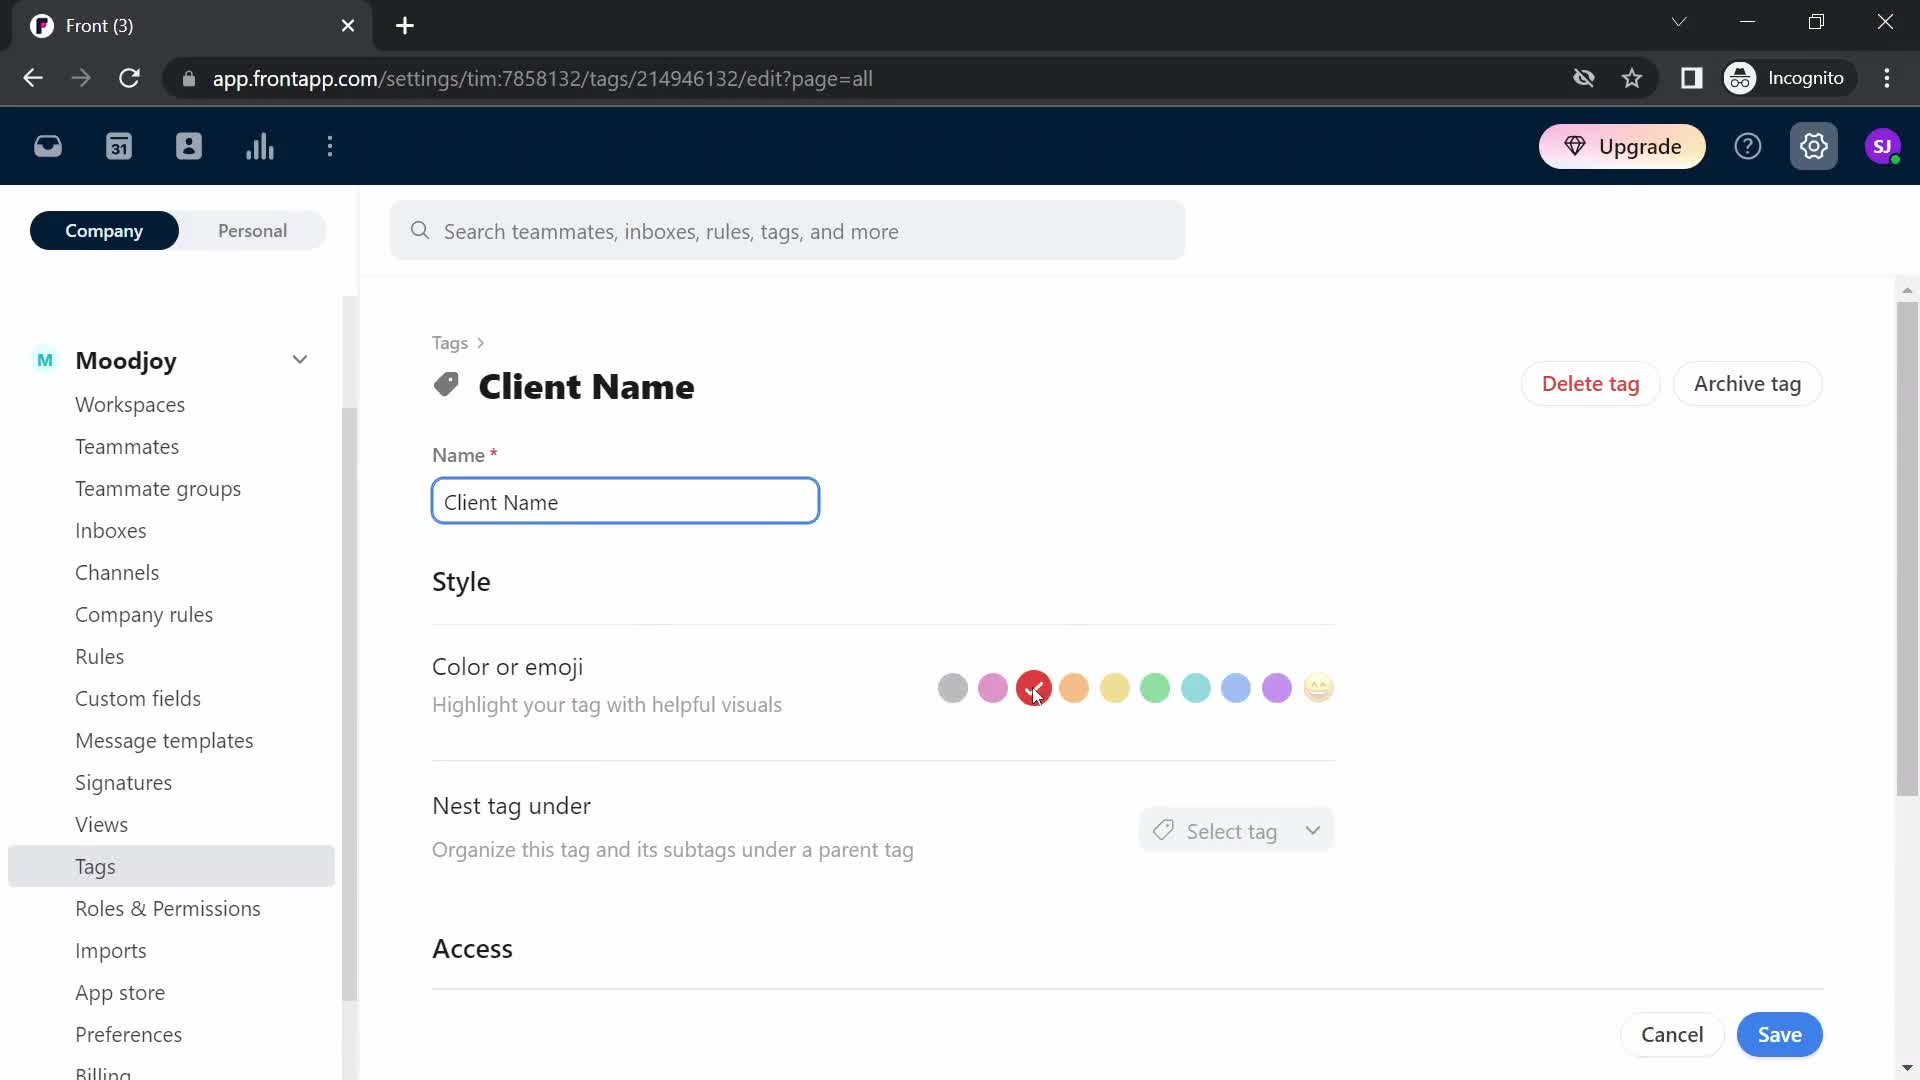Image resolution: width=1920 pixels, height=1080 pixels.
Task: Select Tags in sidebar
Action: 171,867
